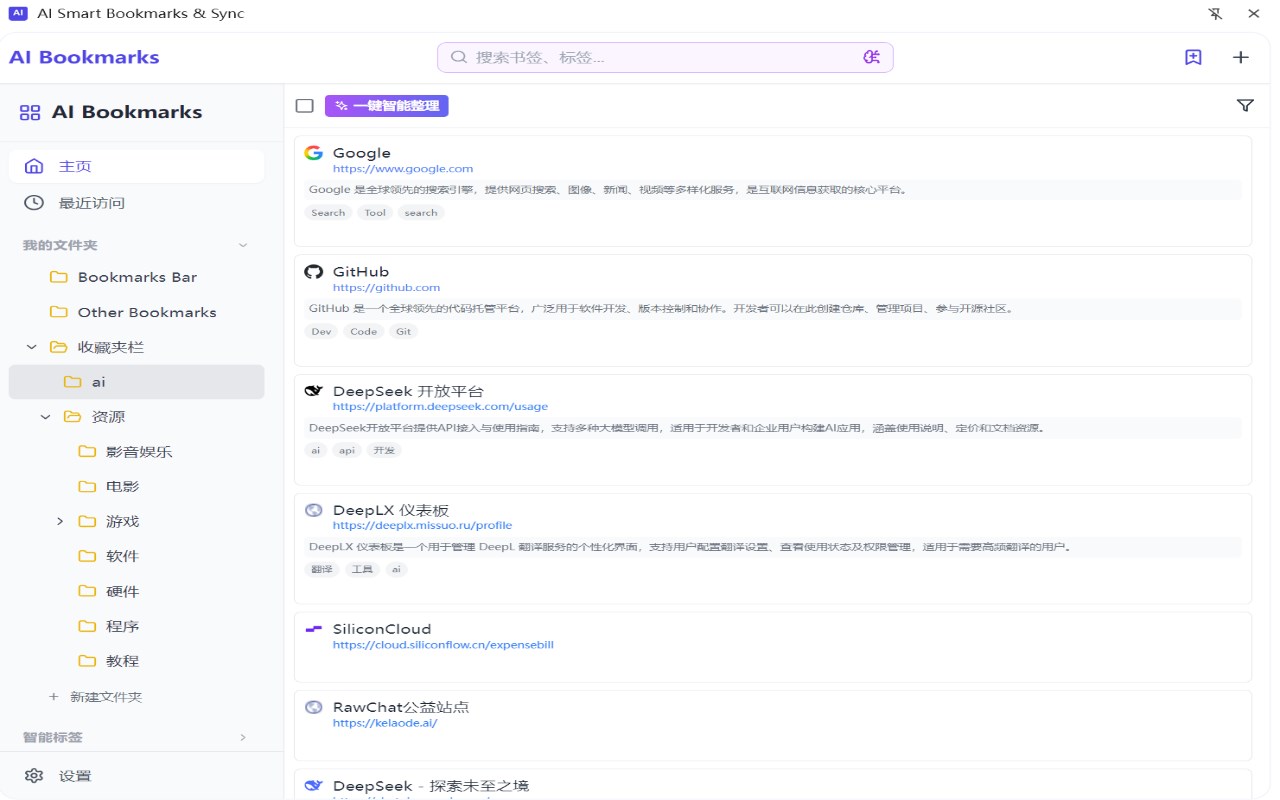Click the magnifier icon in search bar
This screenshot has width=1280, height=800.
coord(459,57)
